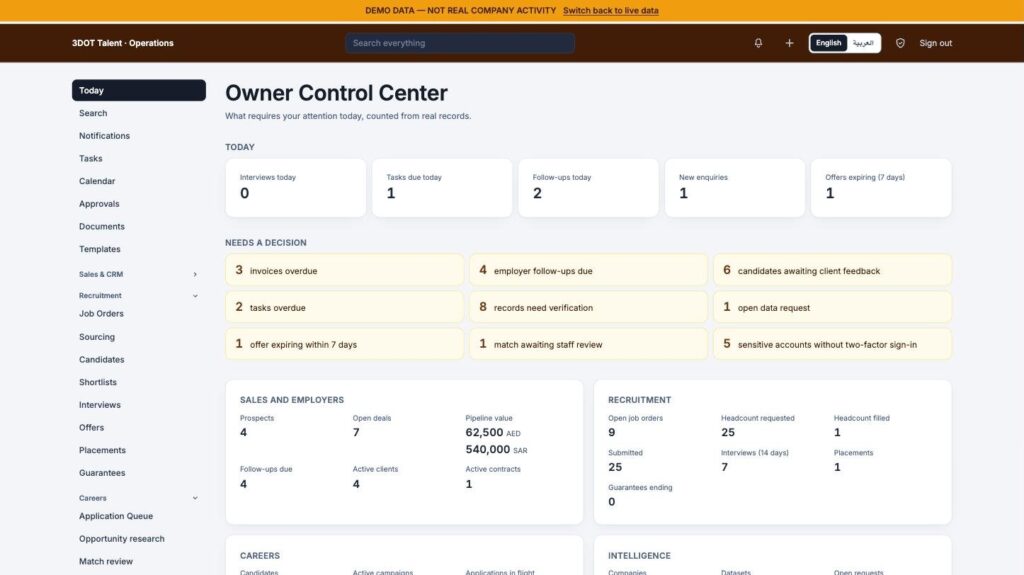The image size is (1024, 575).
Task: Click Sign out
Action: (935, 43)
